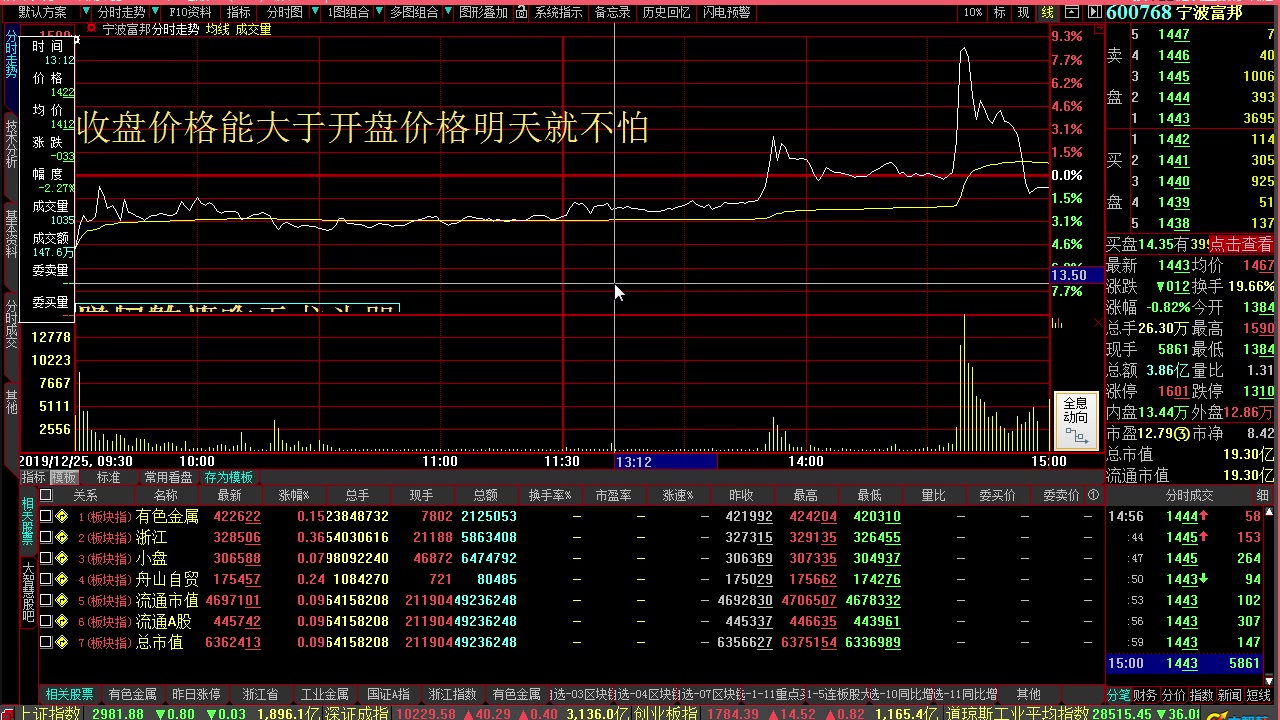Click the red square icon before 宁波富邦分时走势
This screenshot has width=1280, height=720.
click(x=93, y=29)
